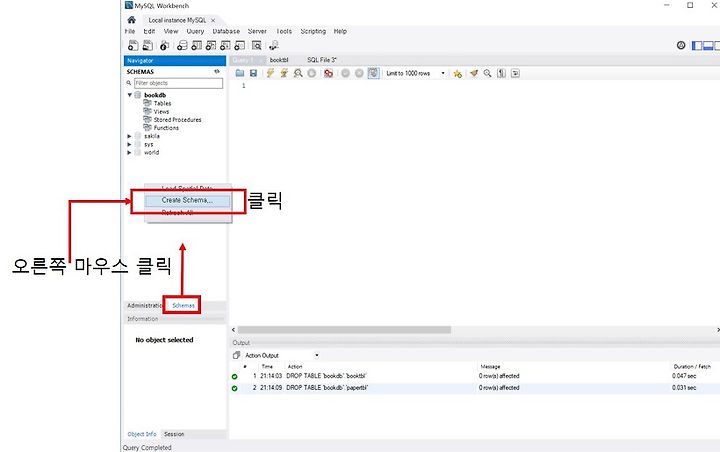This screenshot has width=720, height=452.
Task: Open the Database menu
Action: click(x=226, y=31)
